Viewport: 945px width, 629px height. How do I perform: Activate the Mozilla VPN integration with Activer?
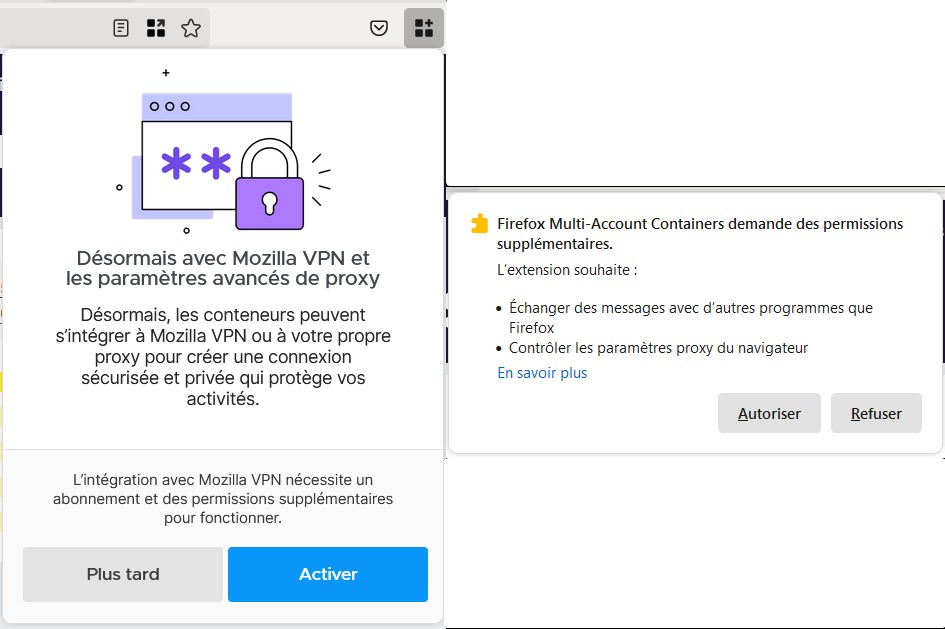click(328, 574)
